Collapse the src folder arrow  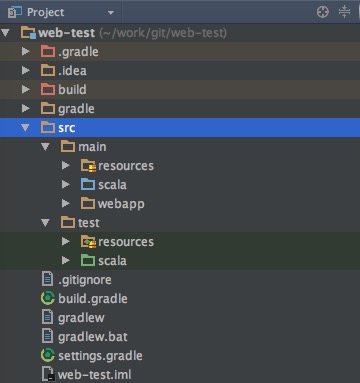pyautogui.click(x=25, y=127)
